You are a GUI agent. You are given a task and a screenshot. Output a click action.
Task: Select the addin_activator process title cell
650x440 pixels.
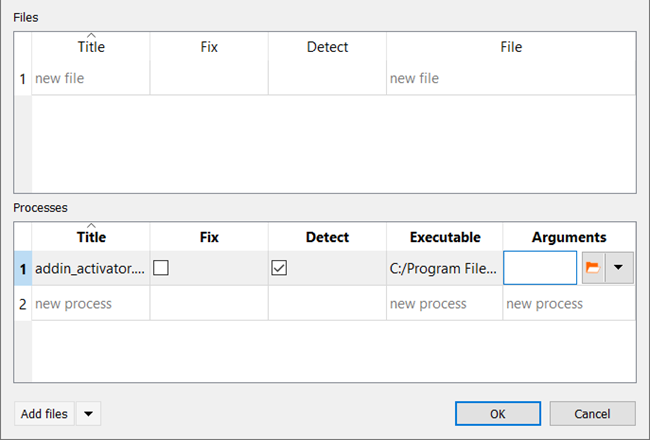(90, 268)
